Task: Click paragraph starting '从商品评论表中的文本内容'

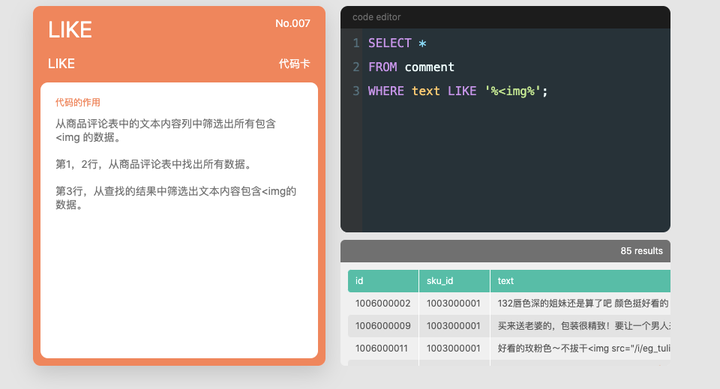Action: click(165, 130)
